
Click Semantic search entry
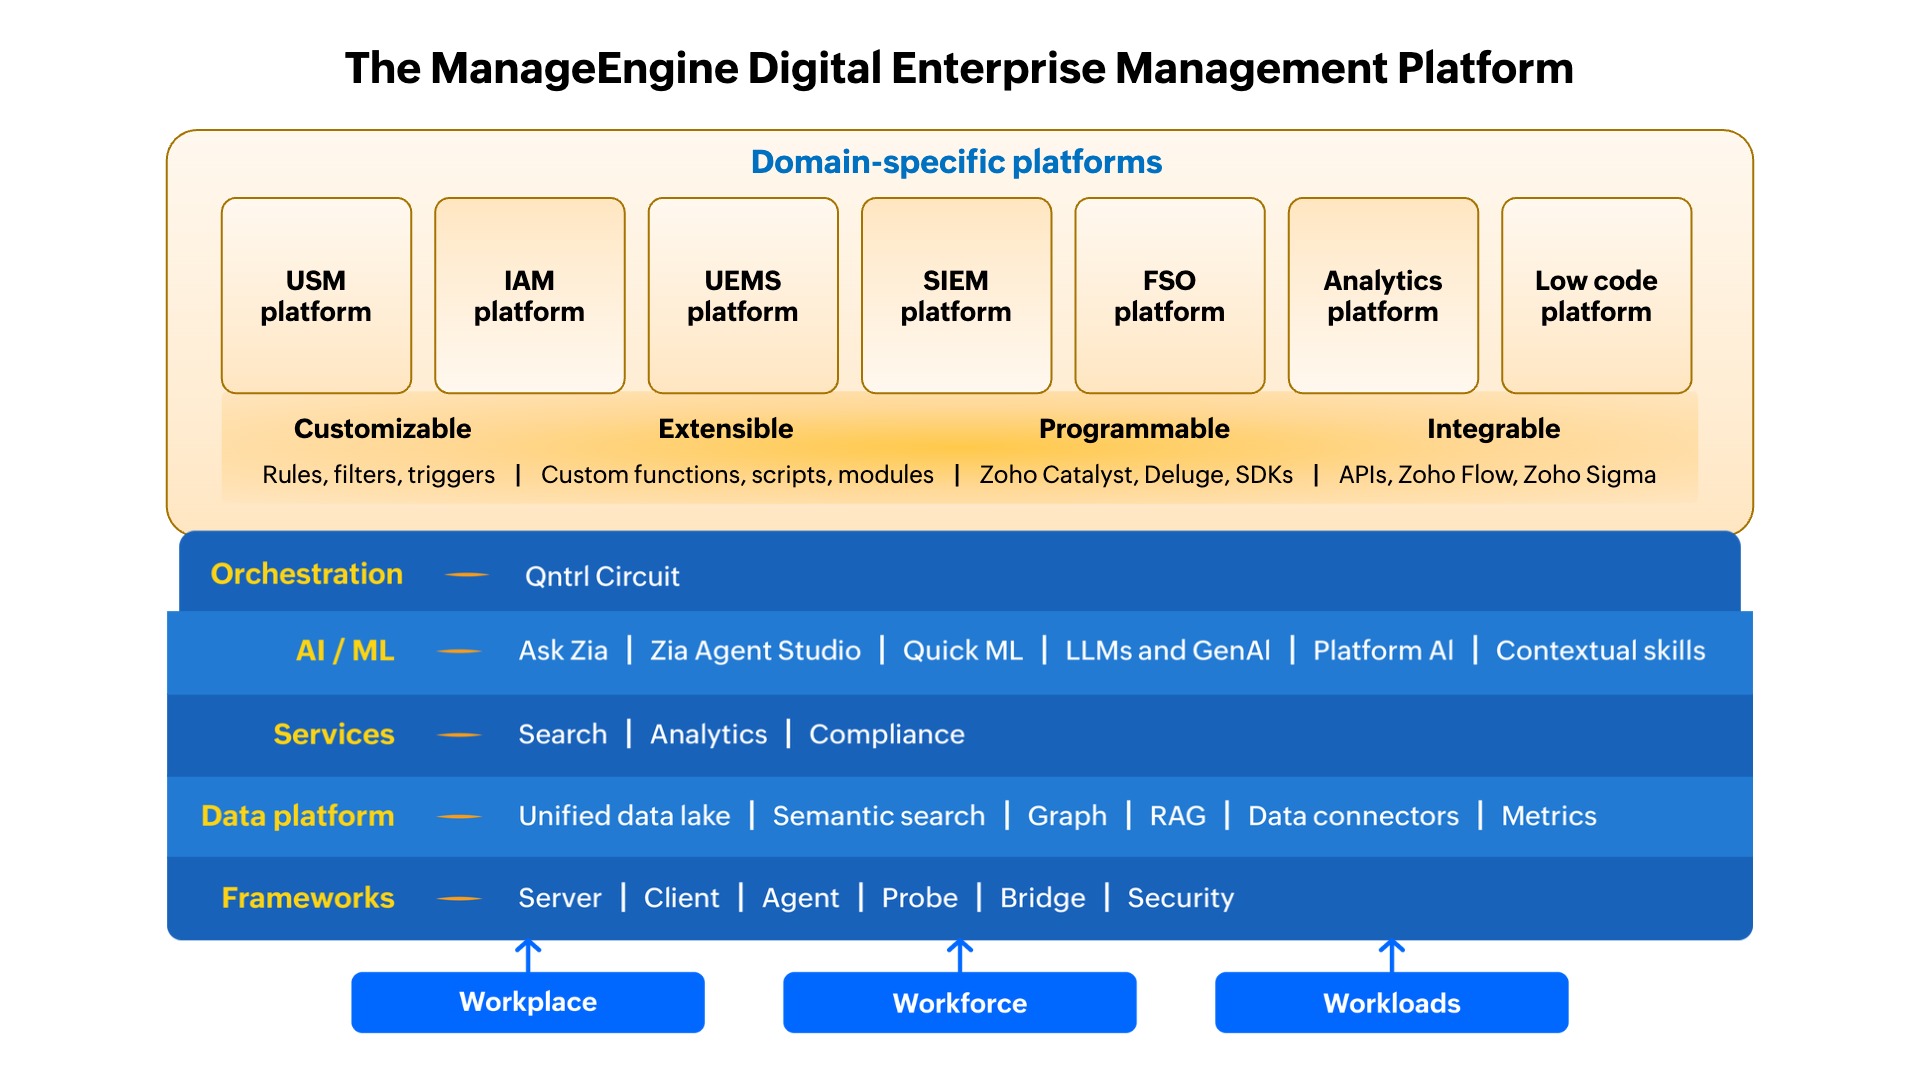point(879,816)
